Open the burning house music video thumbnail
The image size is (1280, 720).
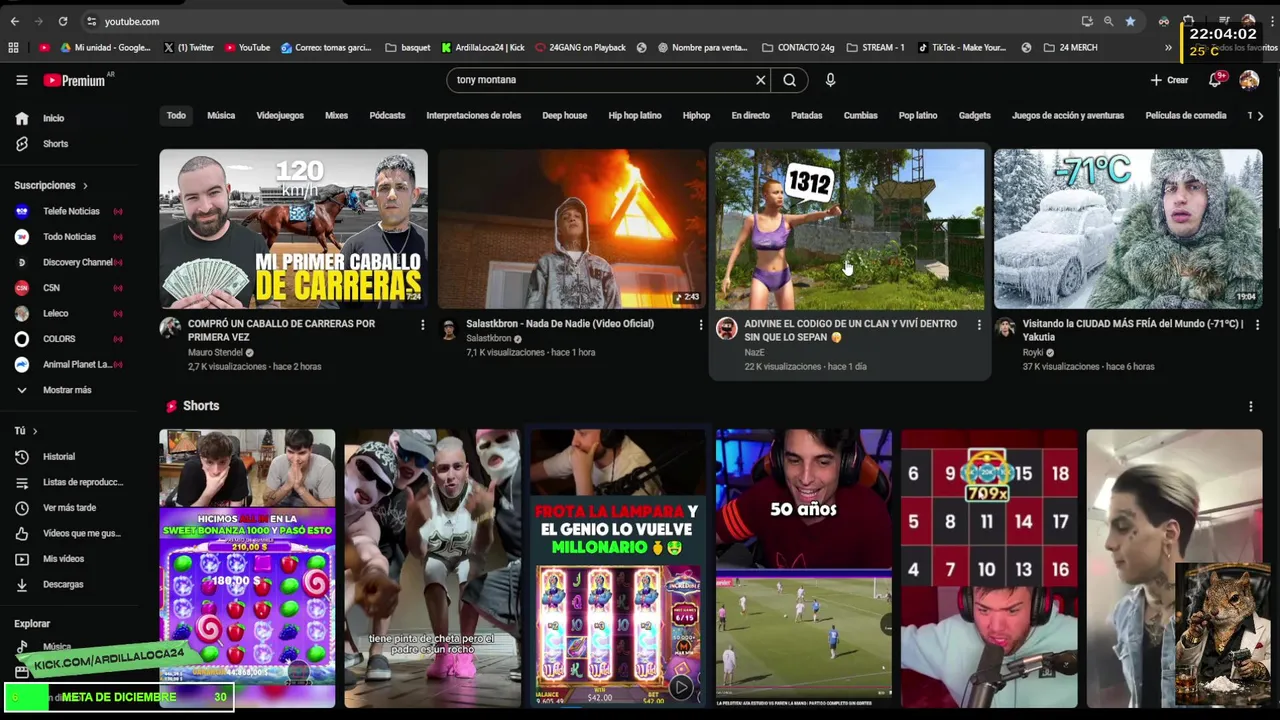572,229
